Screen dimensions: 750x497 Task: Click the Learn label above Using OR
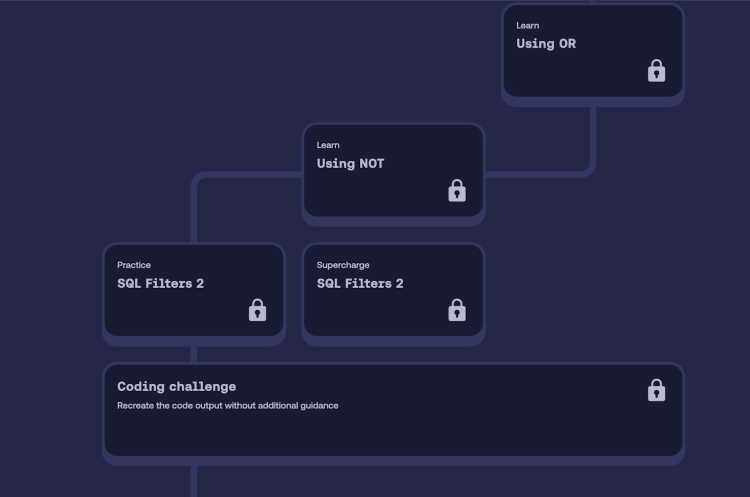tap(528, 26)
